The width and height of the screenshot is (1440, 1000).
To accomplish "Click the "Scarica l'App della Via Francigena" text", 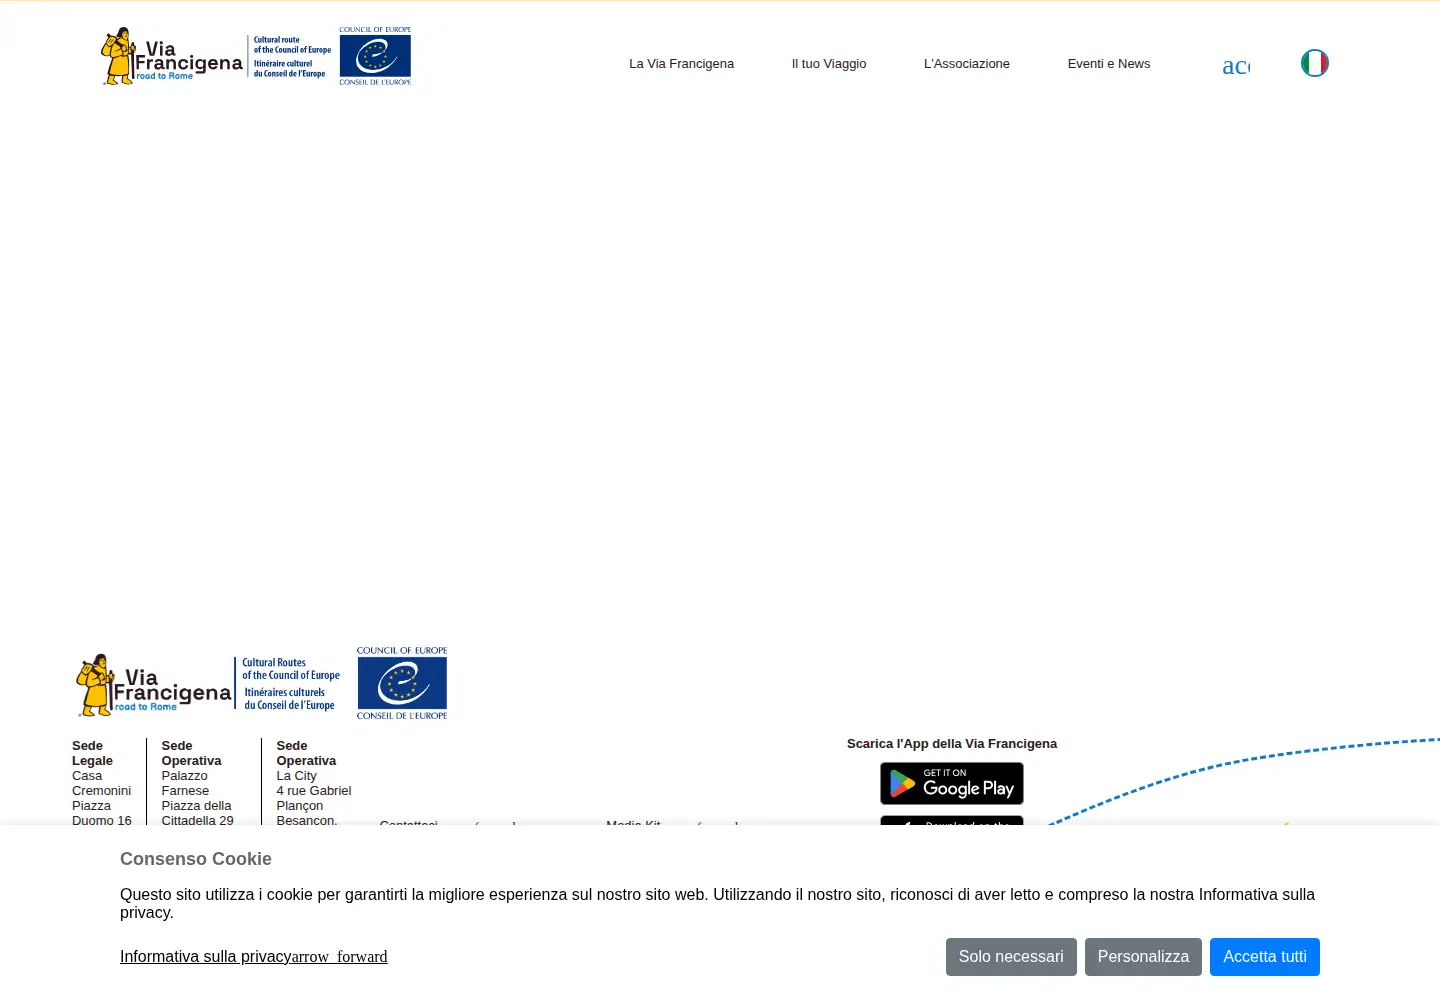I will pyautogui.click(x=952, y=744).
